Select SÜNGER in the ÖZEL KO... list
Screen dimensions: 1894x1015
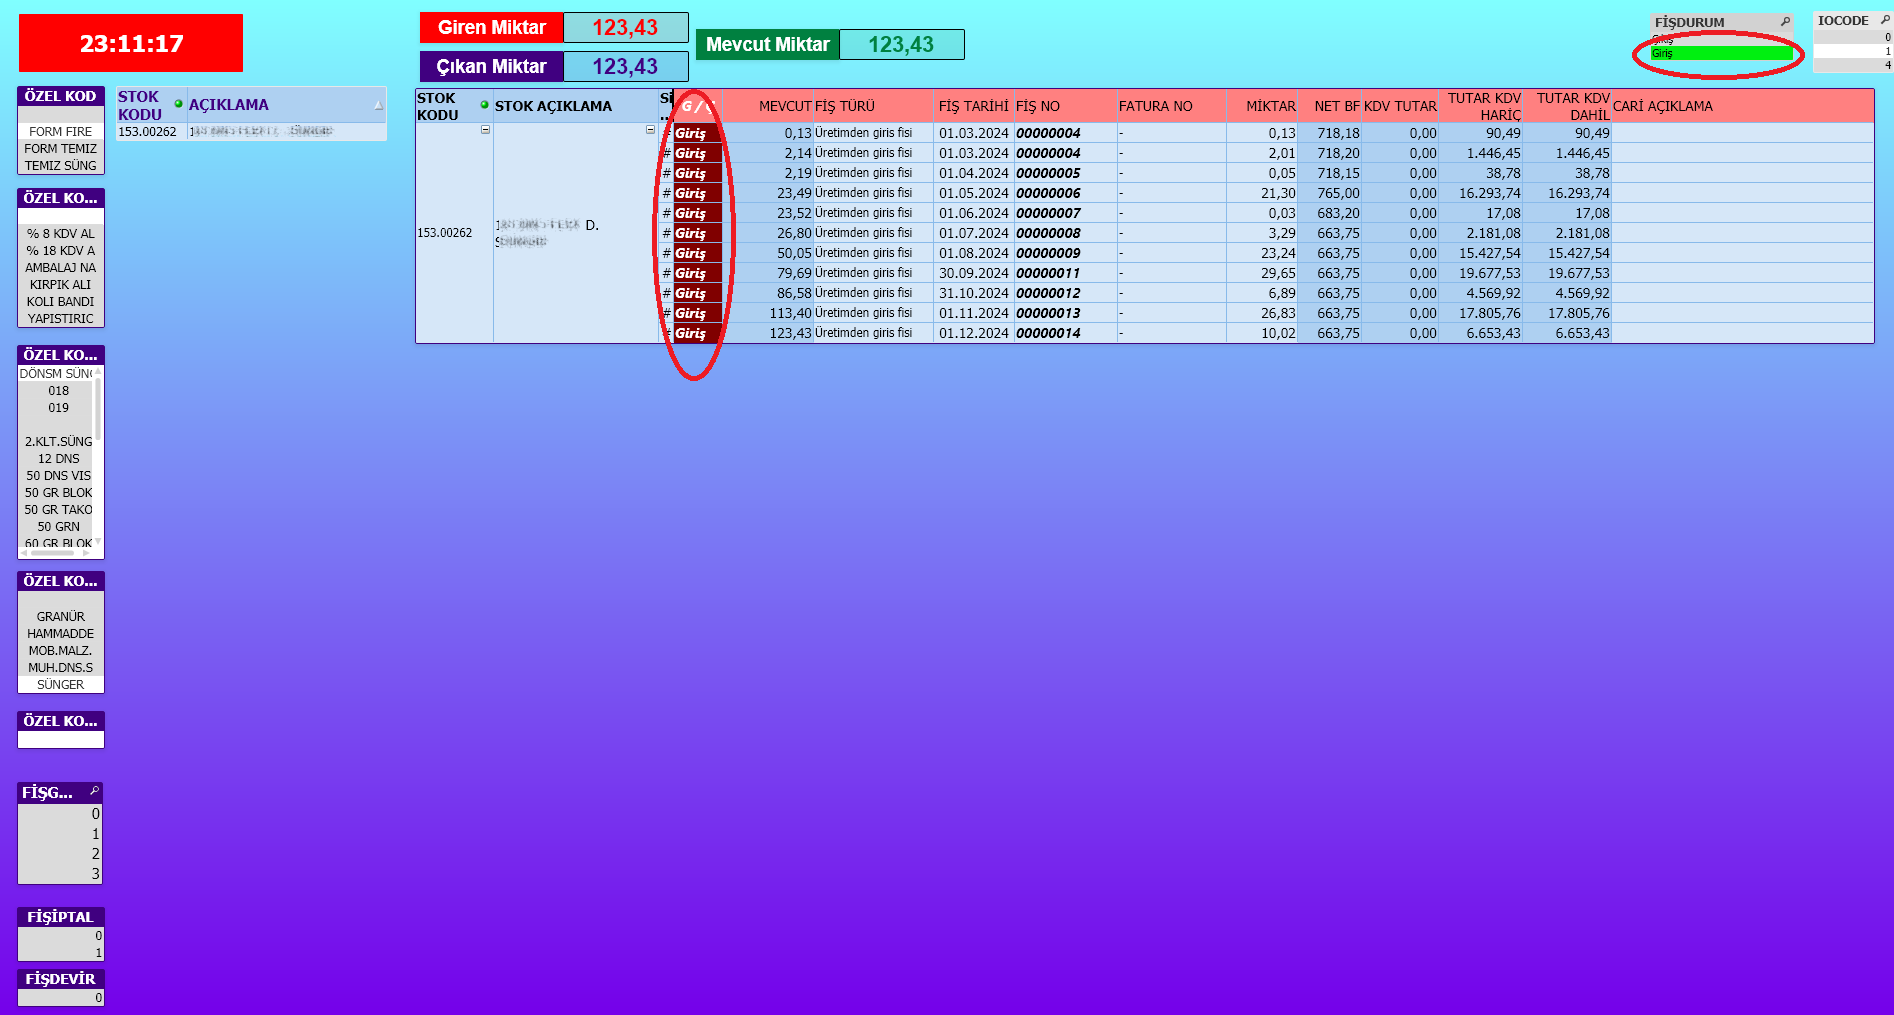point(60,685)
